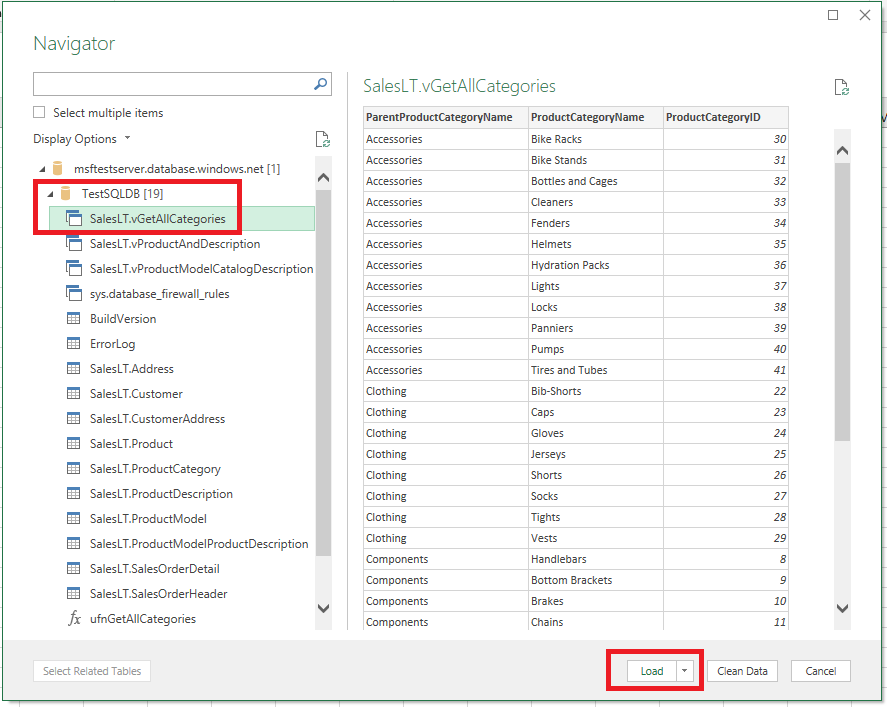887x707 pixels.
Task: Close the Navigator dialog
Action: coord(864,15)
